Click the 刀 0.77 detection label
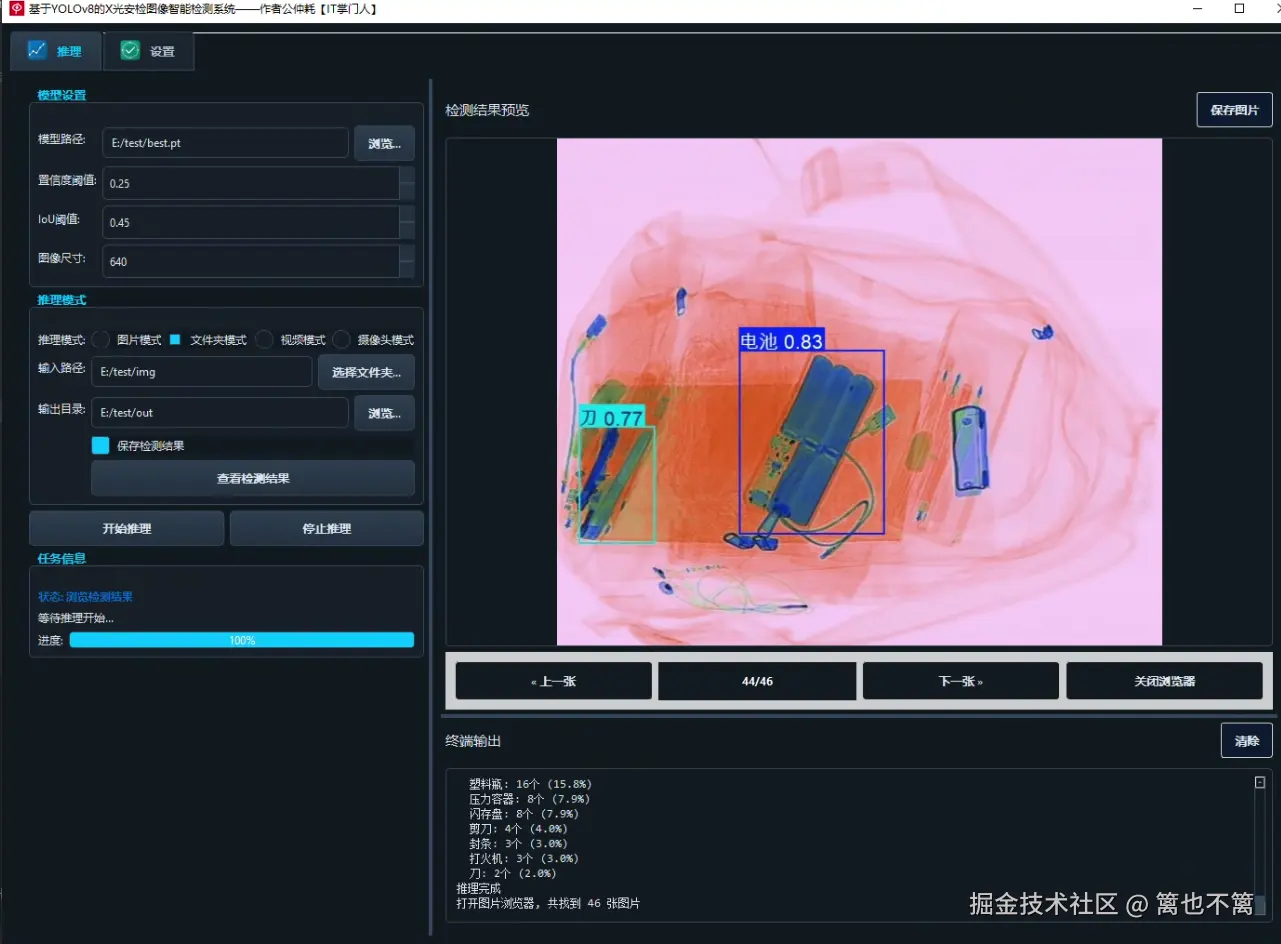1281x944 pixels. (x=611, y=417)
